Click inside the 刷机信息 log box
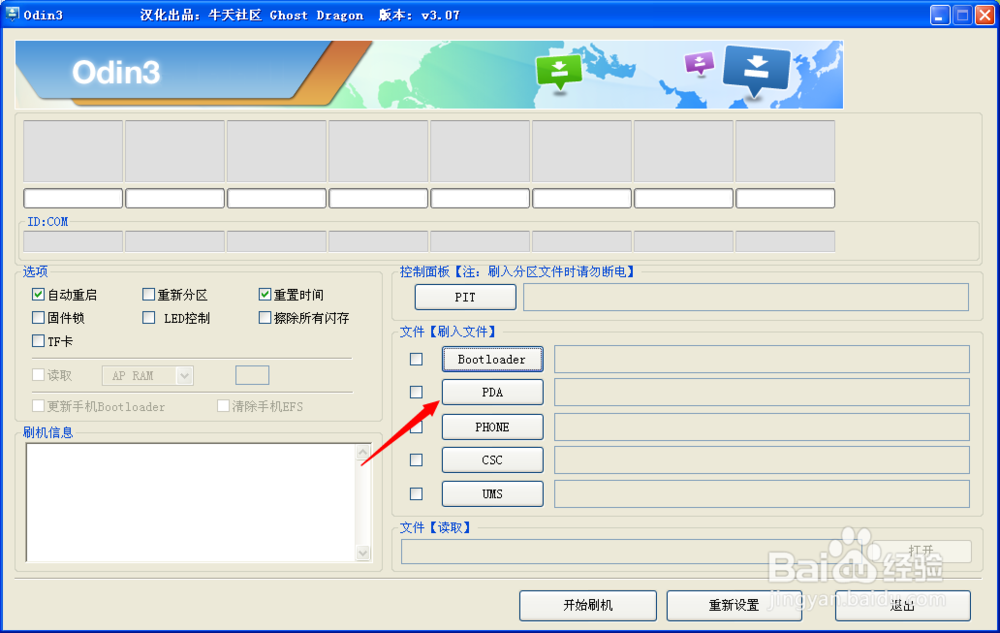Viewport: 1000px width, 633px height. point(191,502)
